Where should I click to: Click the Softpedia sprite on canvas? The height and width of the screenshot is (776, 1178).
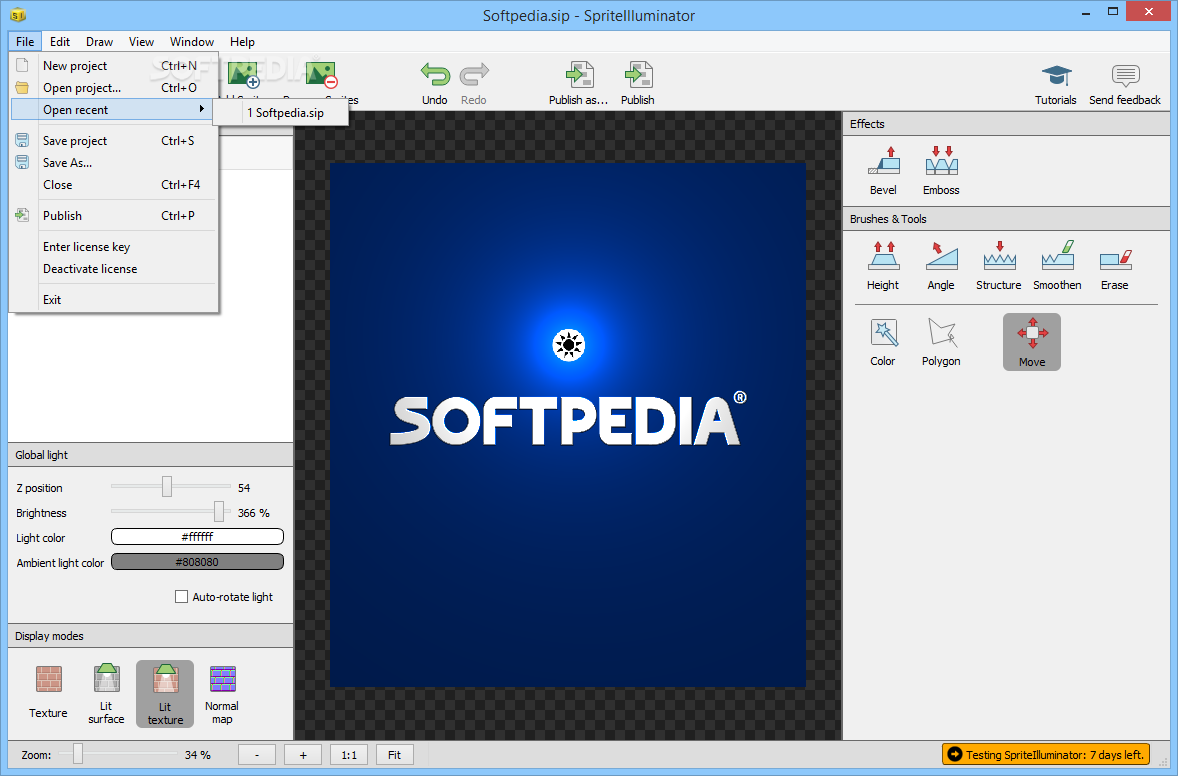[568, 425]
